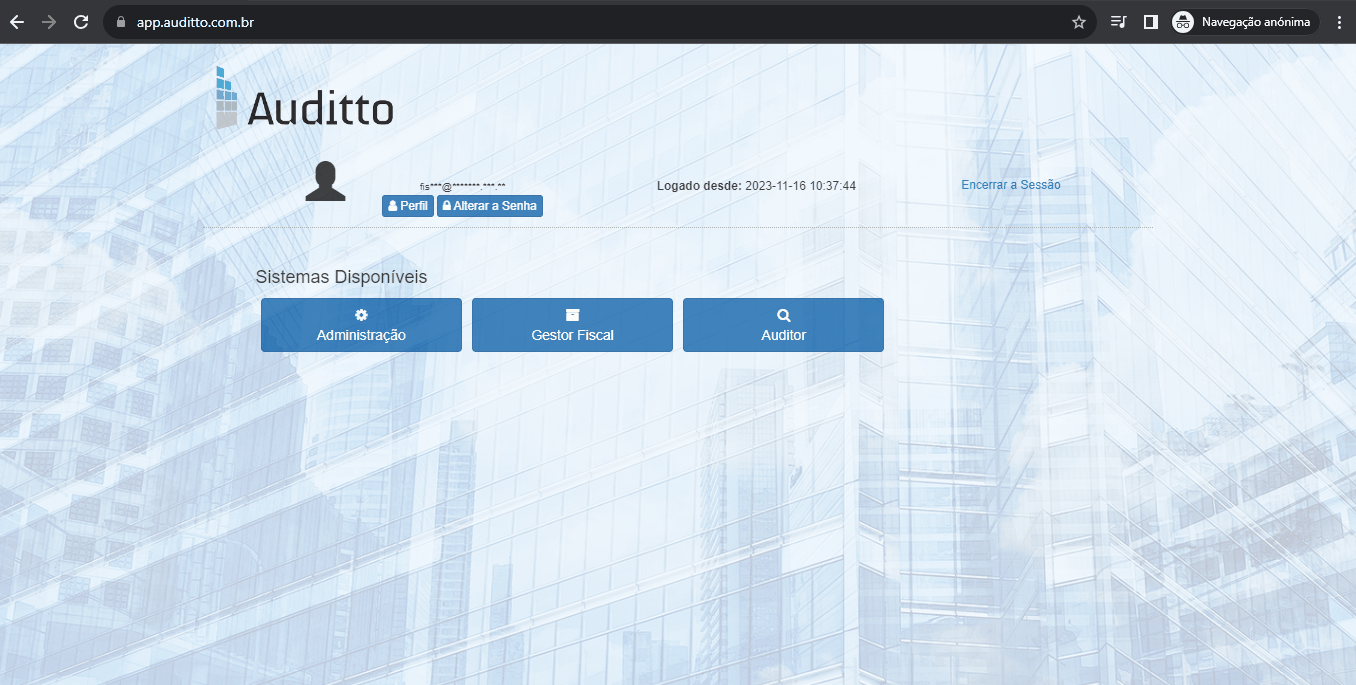Viewport: 1356px width, 685px height.
Task: Open the Auditor system
Action: [783, 325]
